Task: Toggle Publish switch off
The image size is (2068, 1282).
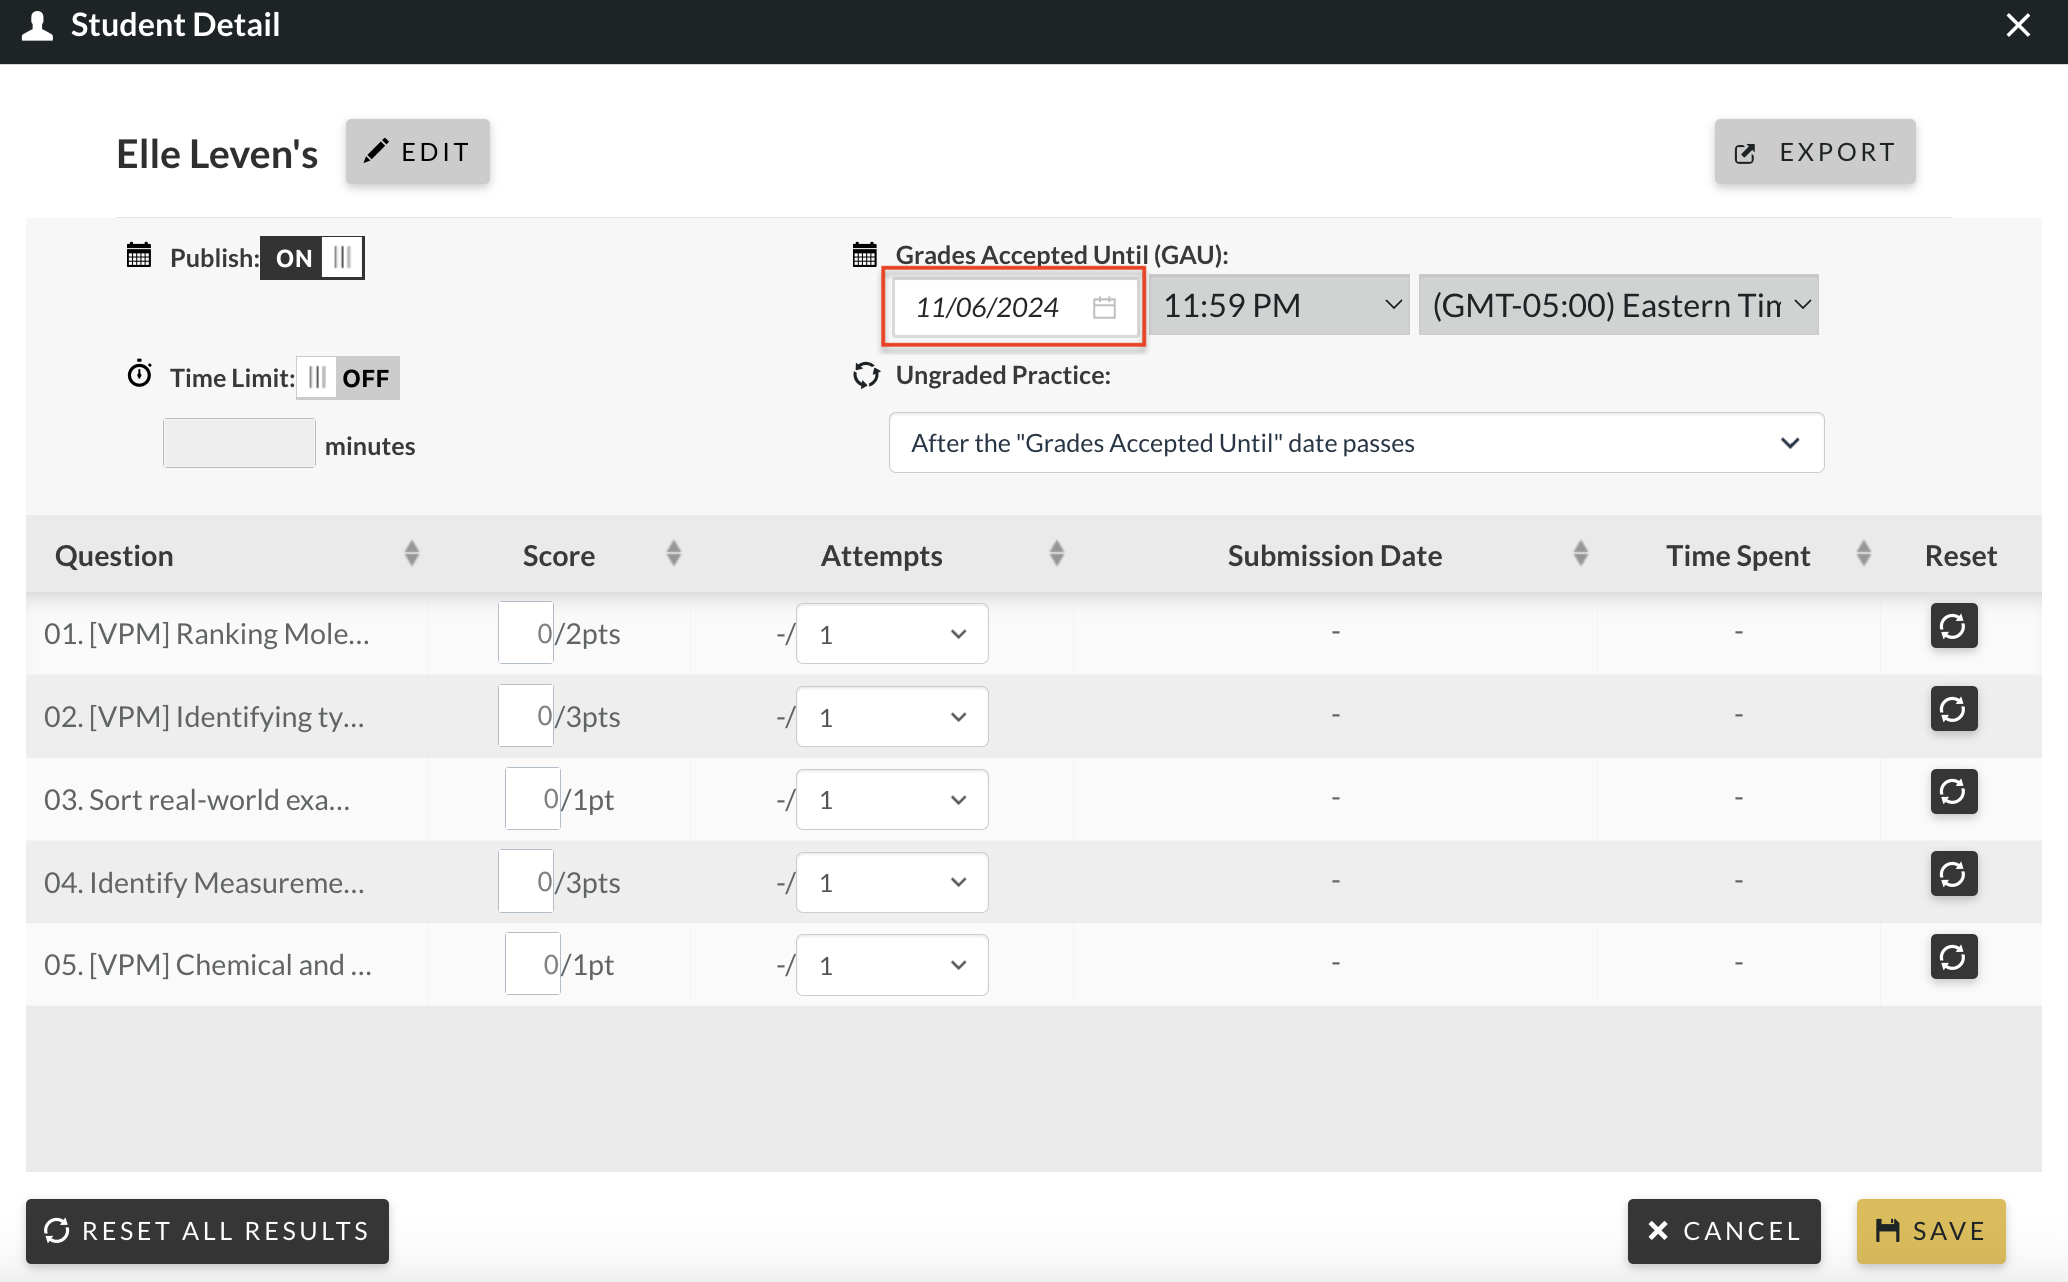Action: [x=312, y=258]
